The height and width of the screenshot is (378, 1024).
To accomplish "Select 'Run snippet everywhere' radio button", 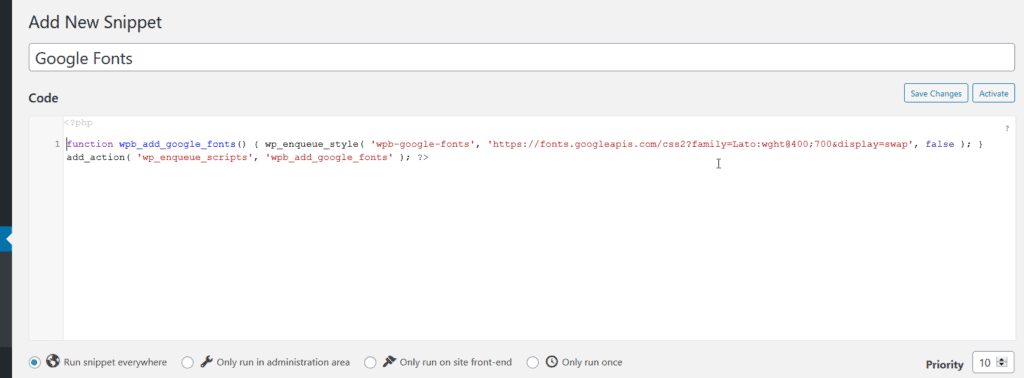I will tap(35, 362).
